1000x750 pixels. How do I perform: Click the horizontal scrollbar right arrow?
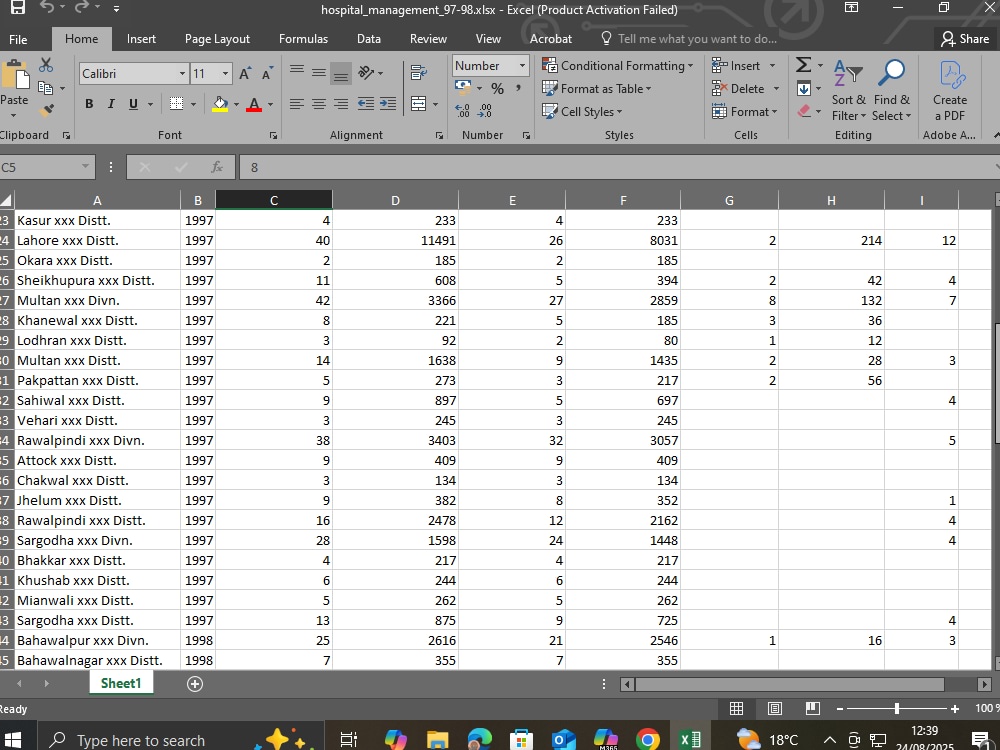(985, 684)
